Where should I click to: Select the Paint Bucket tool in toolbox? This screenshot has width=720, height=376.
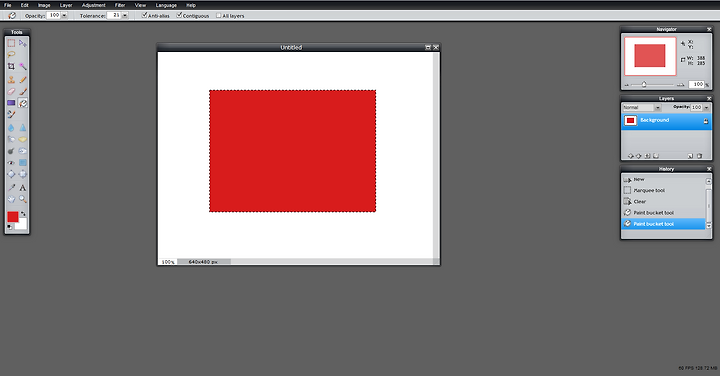(x=22, y=103)
